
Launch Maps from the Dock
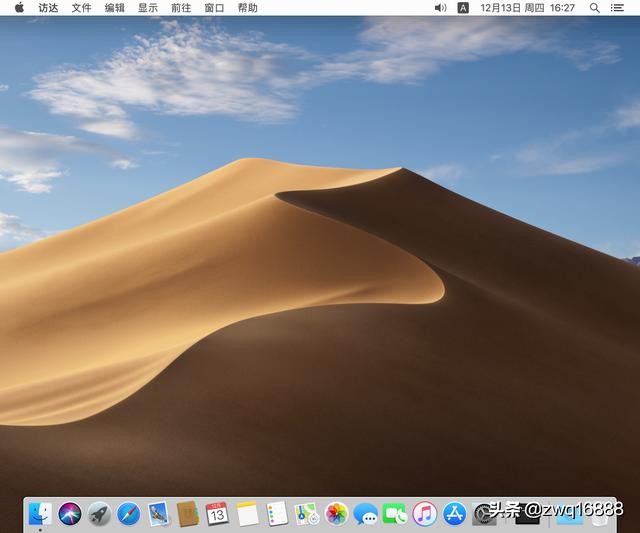click(x=306, y=514)
